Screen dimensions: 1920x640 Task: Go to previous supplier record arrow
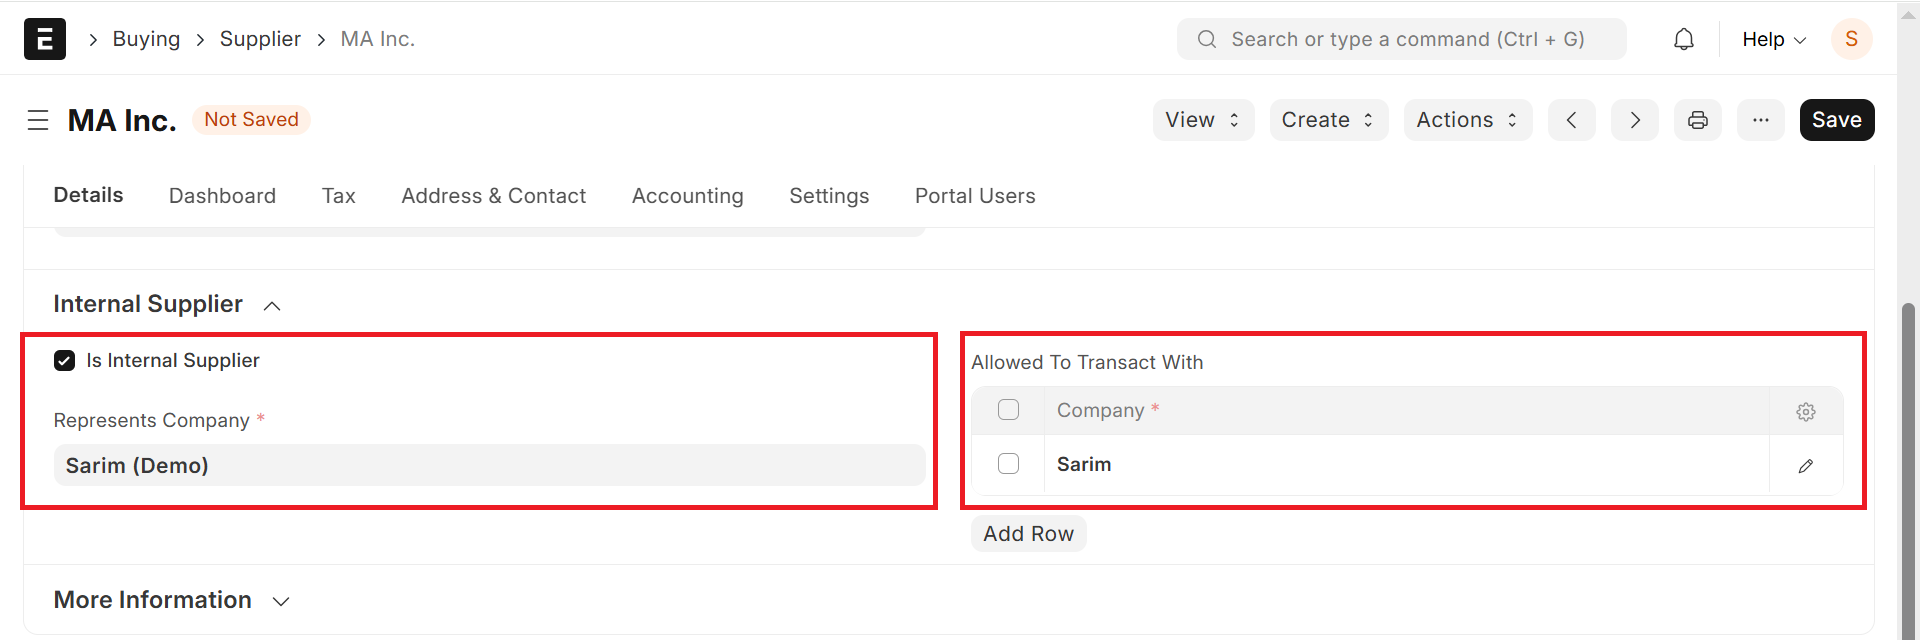coord(1571,120)
